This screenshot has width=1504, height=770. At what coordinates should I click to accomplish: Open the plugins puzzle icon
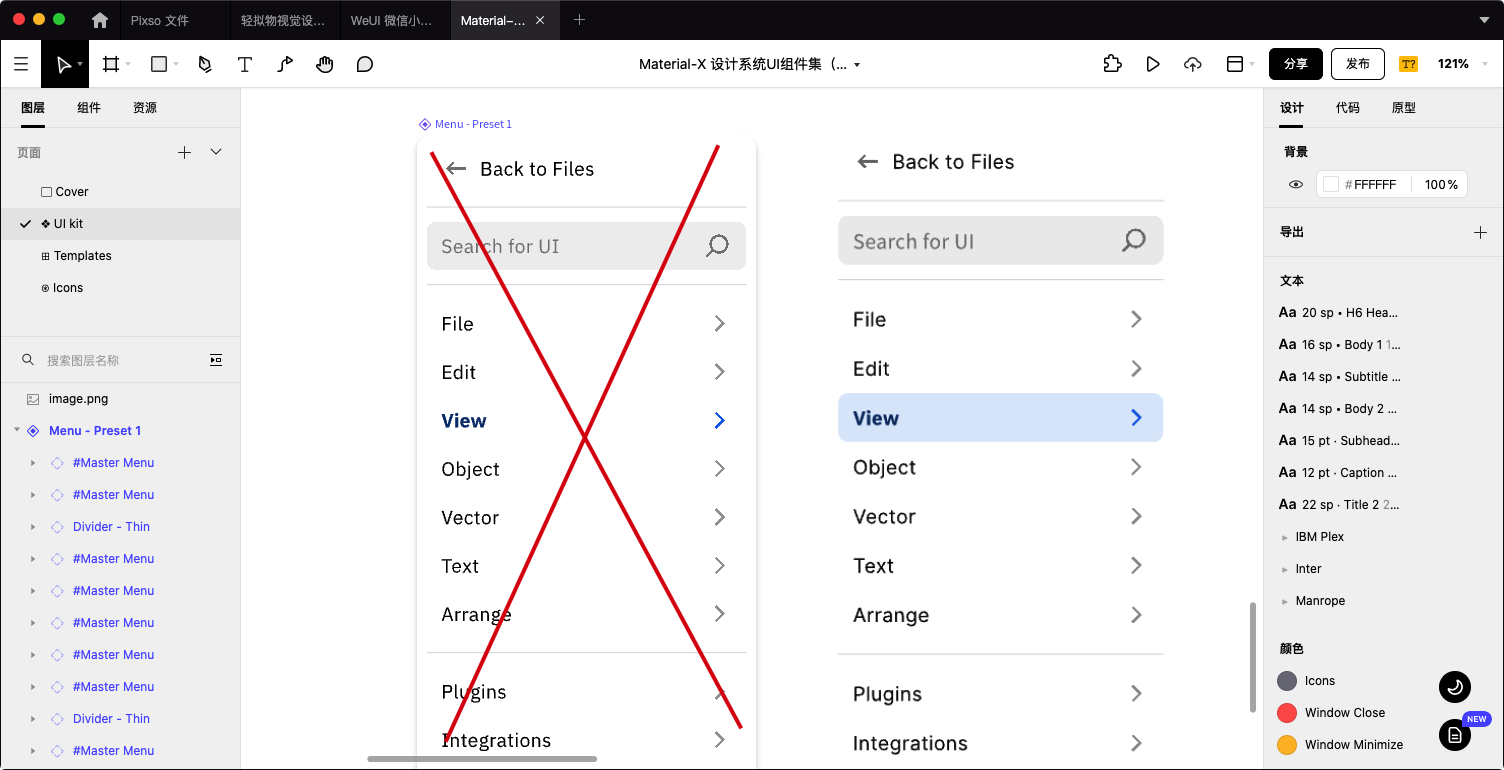click(x=1112, y=64)
